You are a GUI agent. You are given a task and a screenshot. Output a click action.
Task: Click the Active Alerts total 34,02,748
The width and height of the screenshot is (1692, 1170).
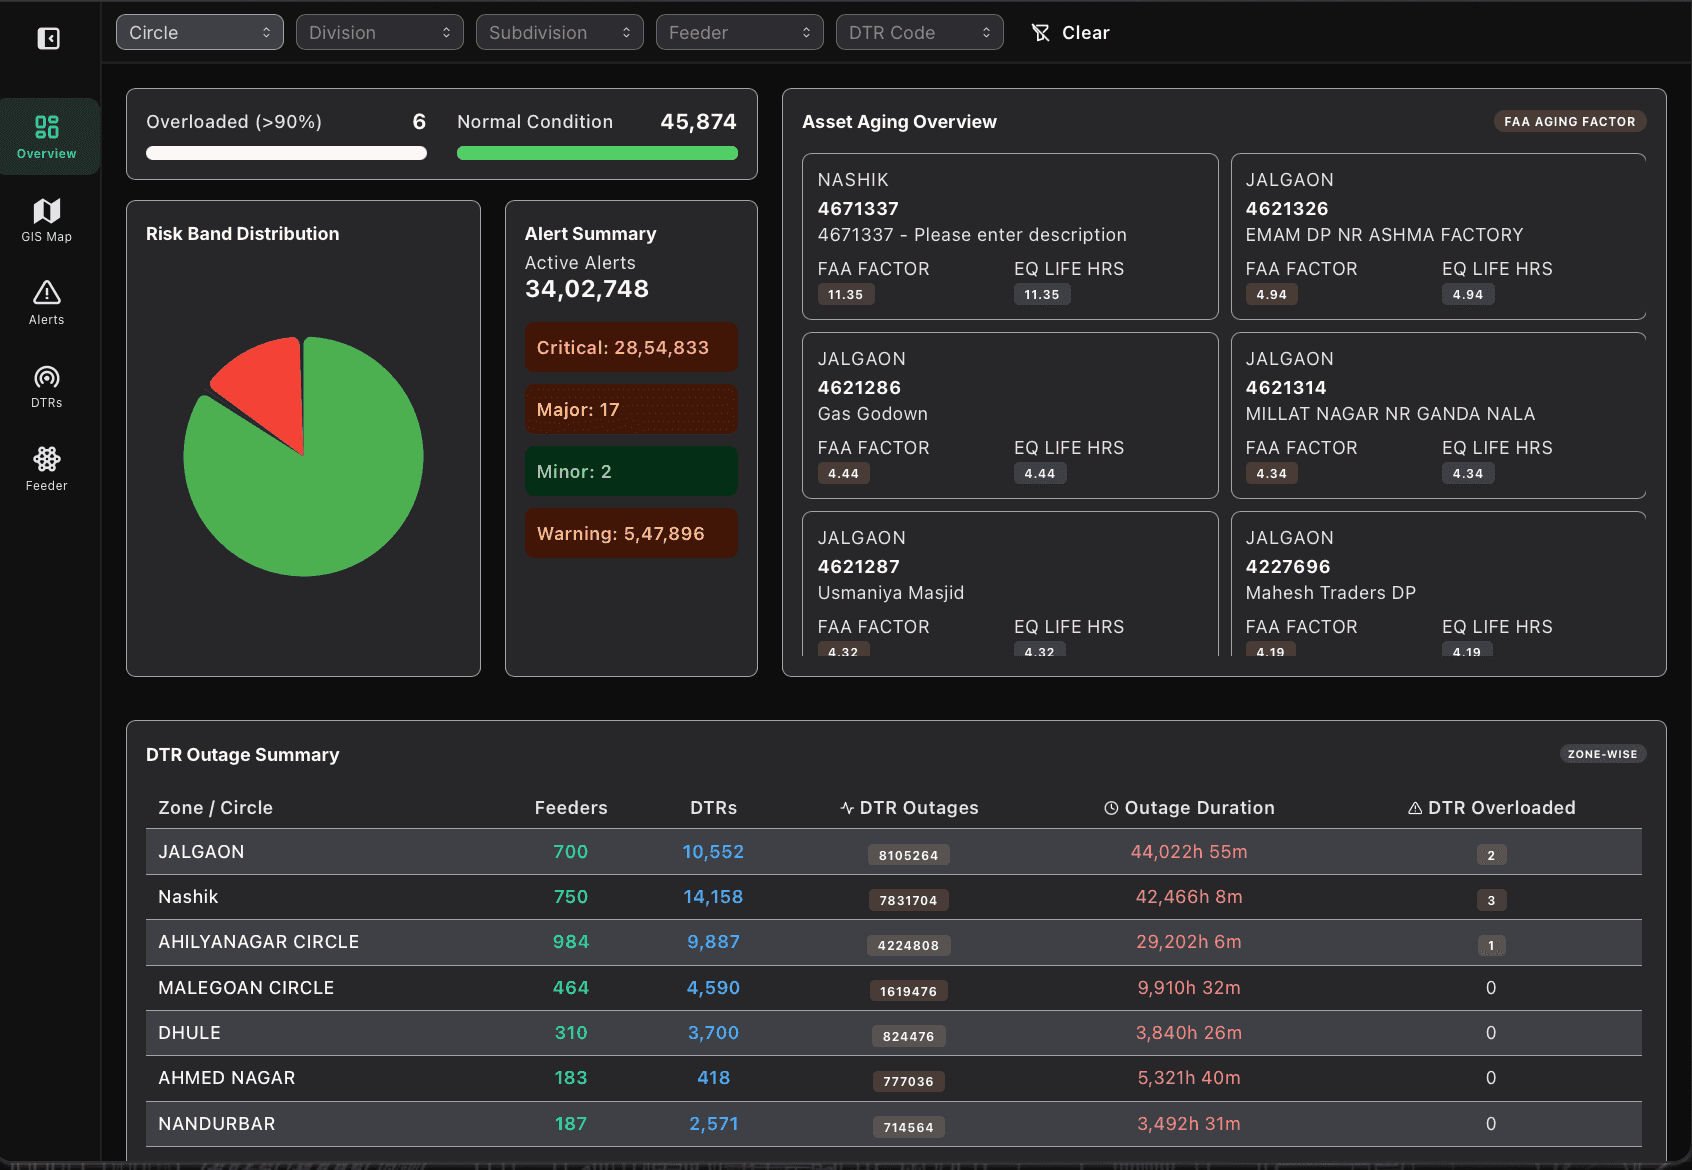587,289
